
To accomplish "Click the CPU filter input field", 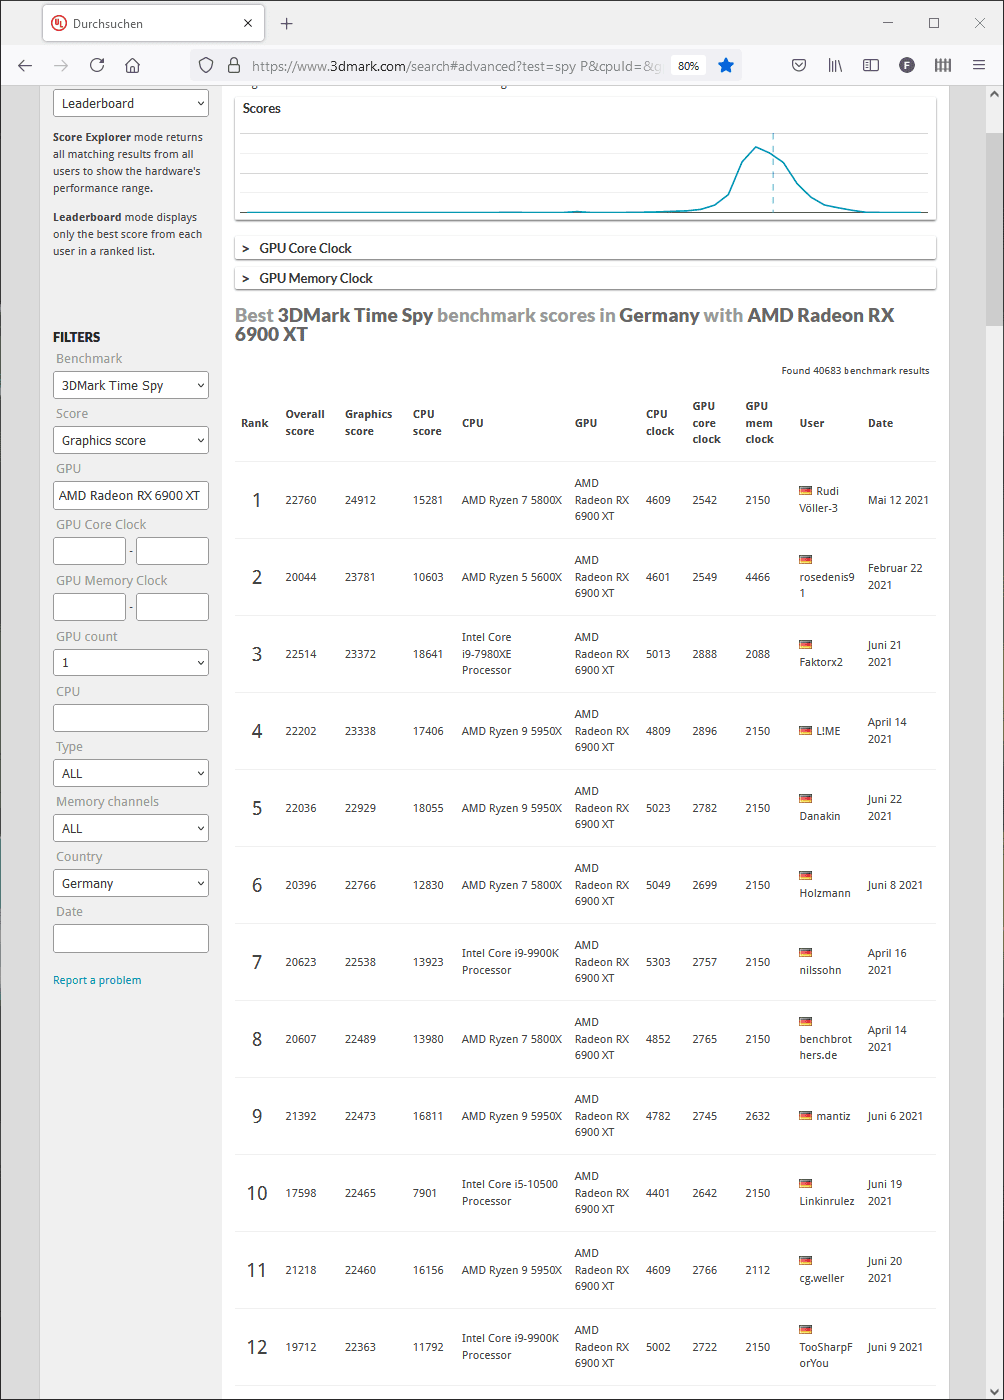I will [131, 718].
